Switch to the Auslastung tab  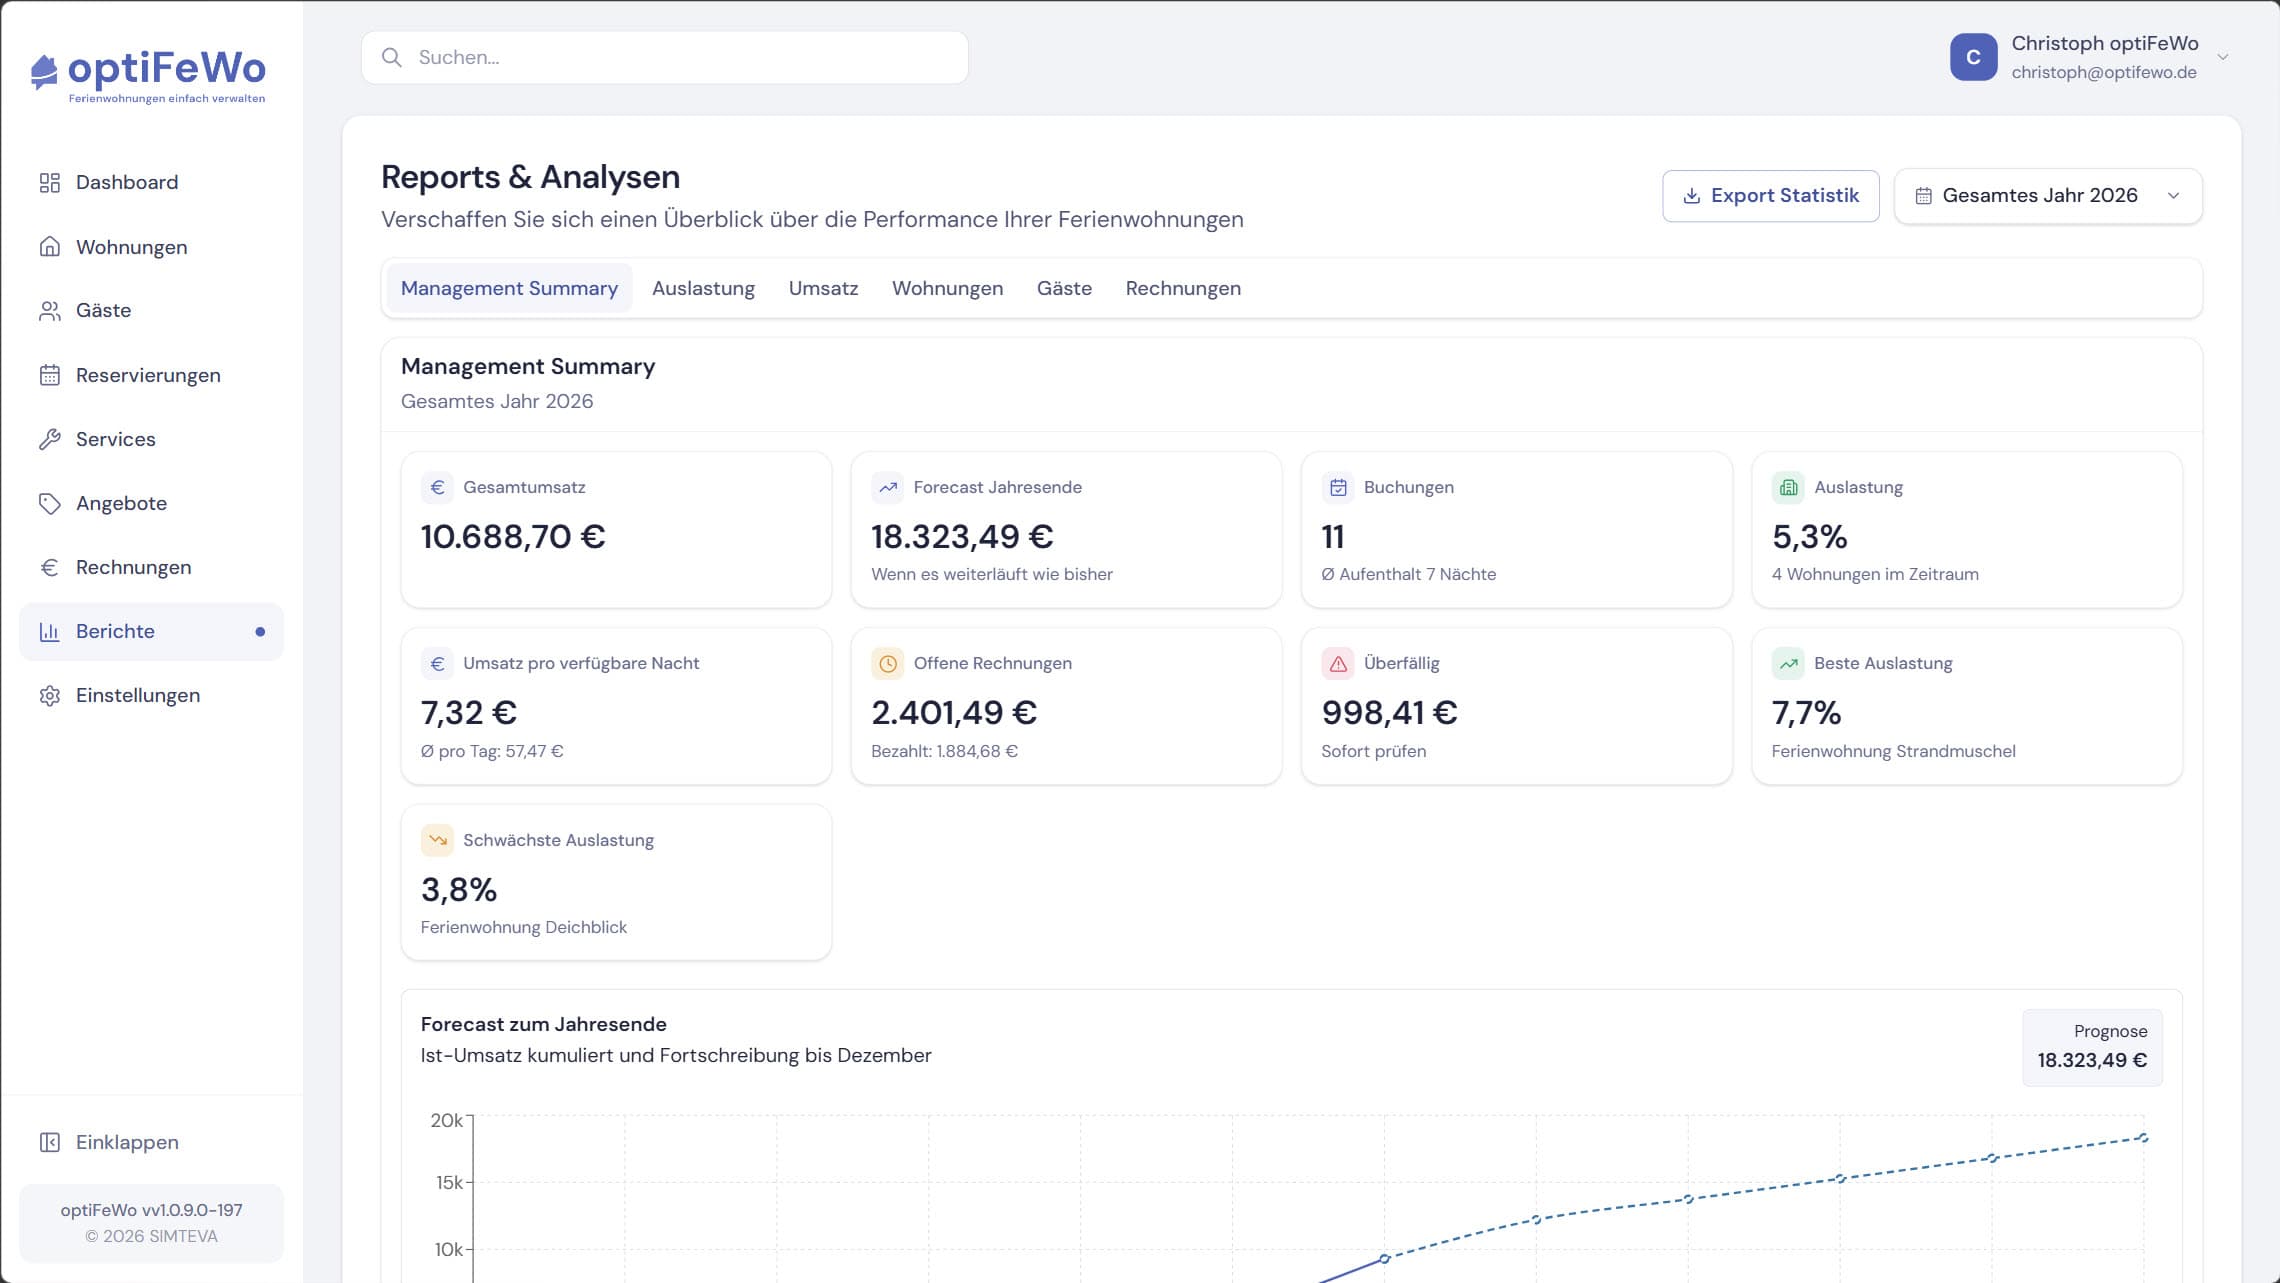tap(703, 288)
